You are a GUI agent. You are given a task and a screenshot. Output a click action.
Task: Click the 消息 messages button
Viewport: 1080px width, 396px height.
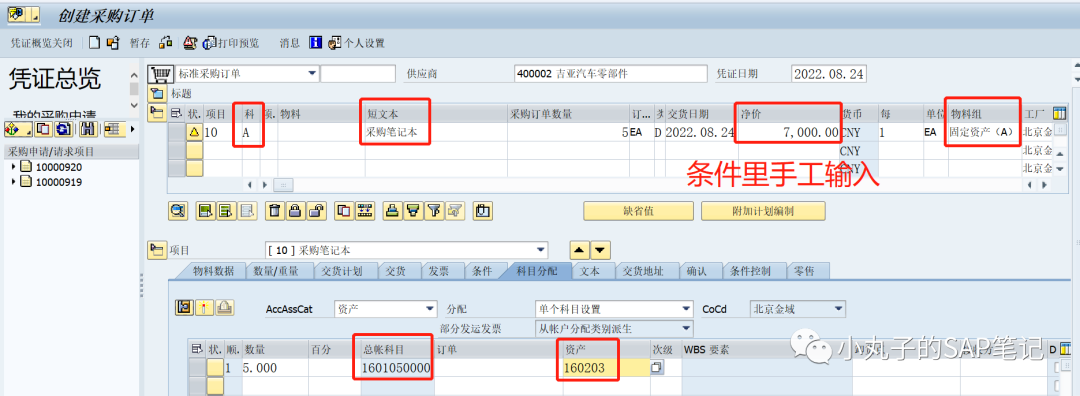click(290, 43)
